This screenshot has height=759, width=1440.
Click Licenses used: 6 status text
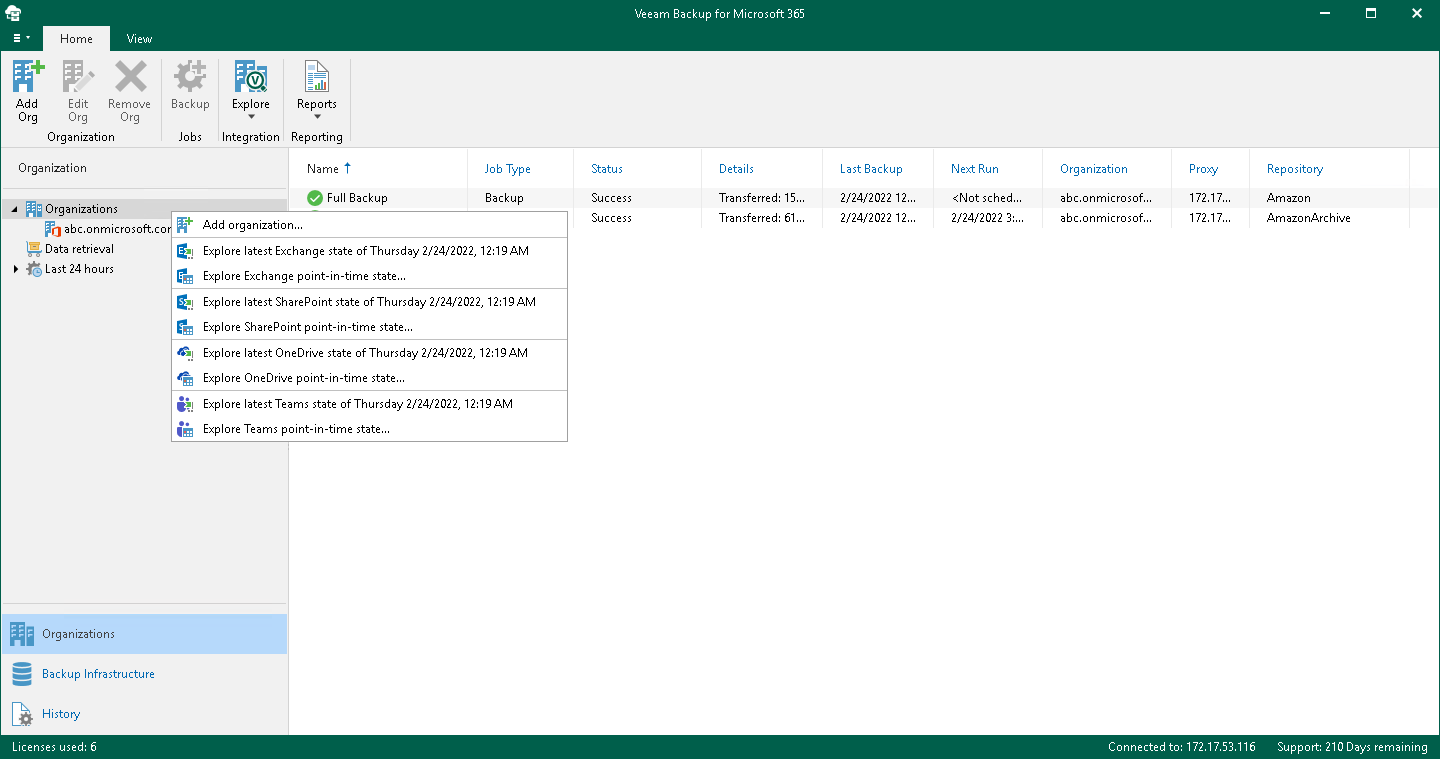(x=55, y=747)
